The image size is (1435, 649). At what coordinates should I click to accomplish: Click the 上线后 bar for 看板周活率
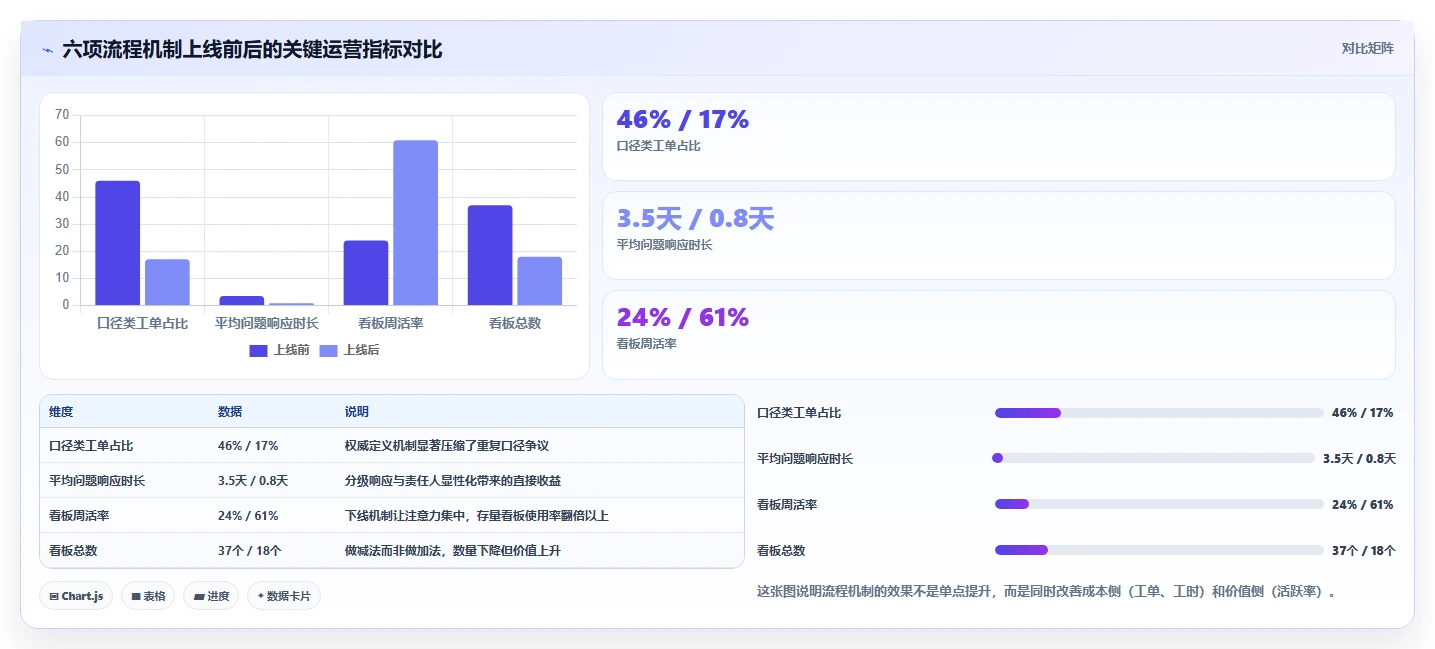pyautogui.click(x=415, y=223)
